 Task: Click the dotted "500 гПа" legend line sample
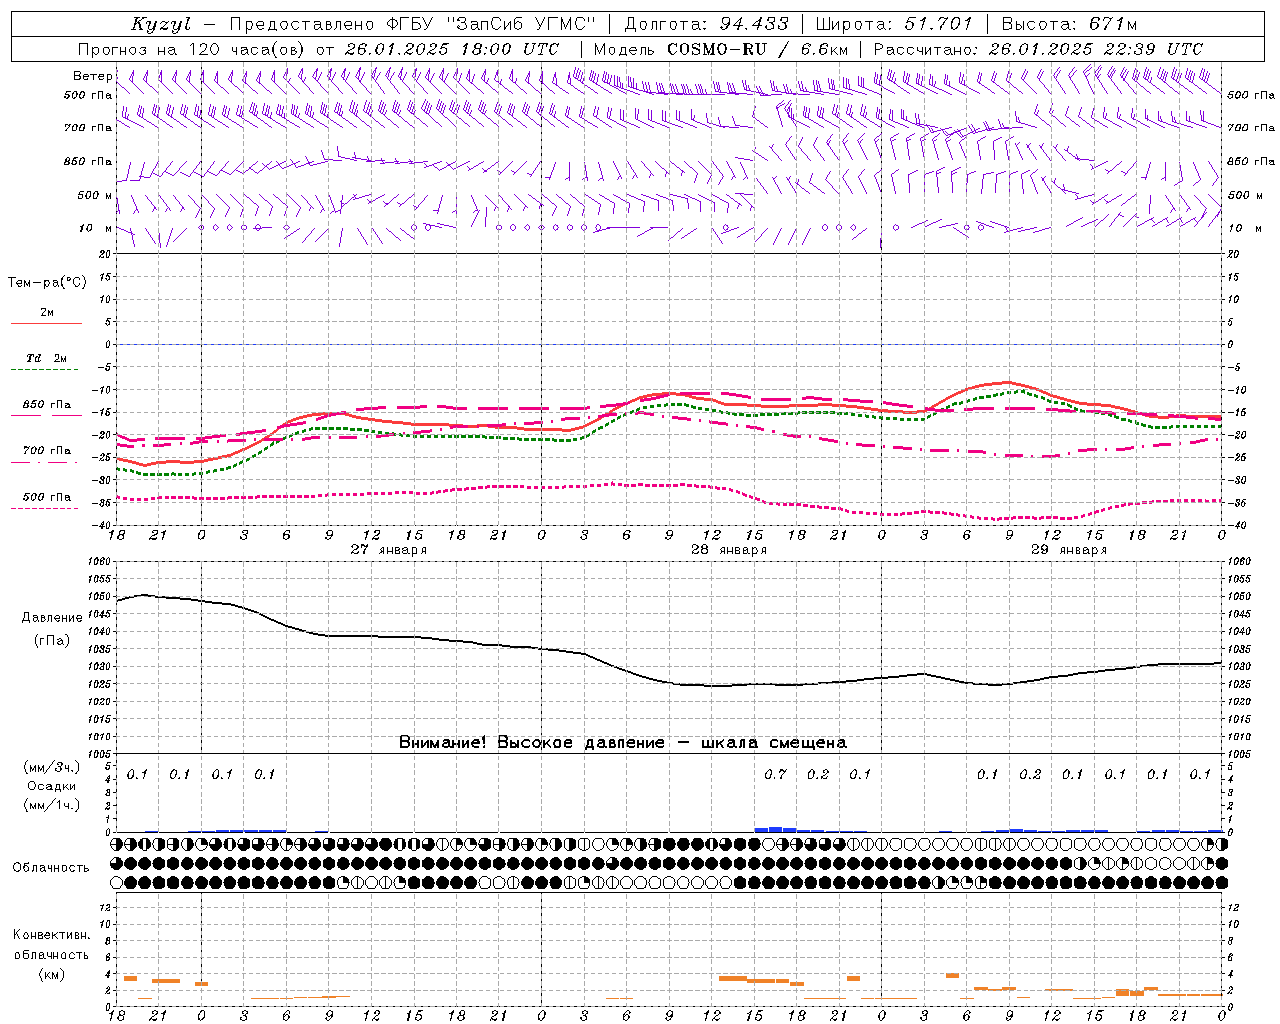[46, 509]
